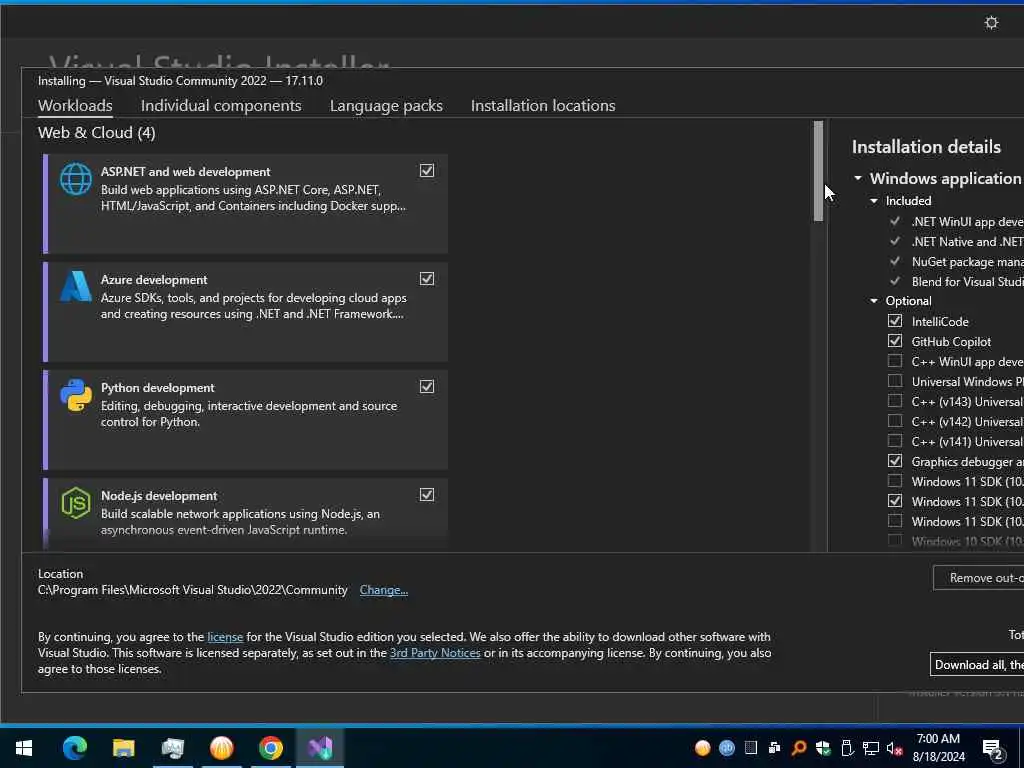This screenshot has width=1024, height=768.
Task: Check the Universal Windows Platform option
Action: pyautogui.click(x=895, y=381)
